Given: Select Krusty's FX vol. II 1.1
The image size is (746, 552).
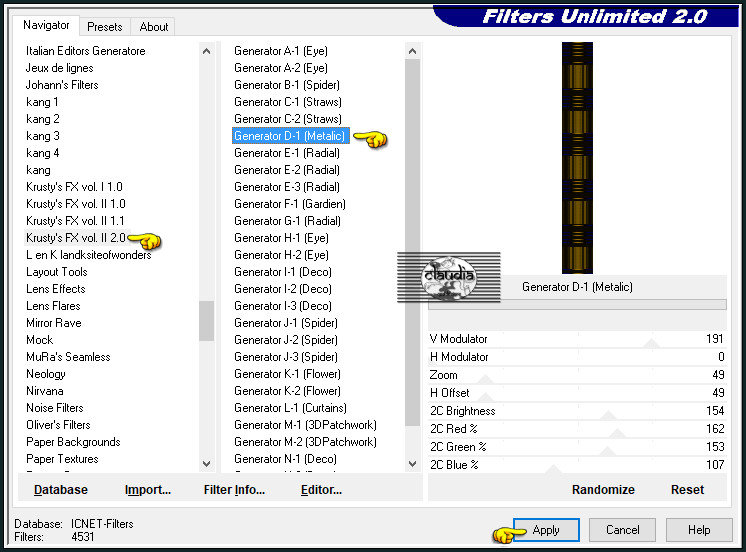Looking at the screenshot, I should [x=75, y=221].
